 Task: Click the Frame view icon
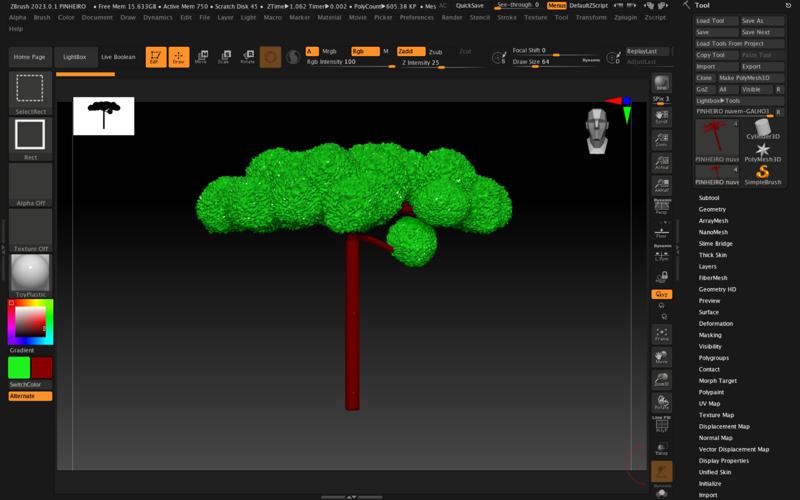pyautogui.click(x=661, y=334)
